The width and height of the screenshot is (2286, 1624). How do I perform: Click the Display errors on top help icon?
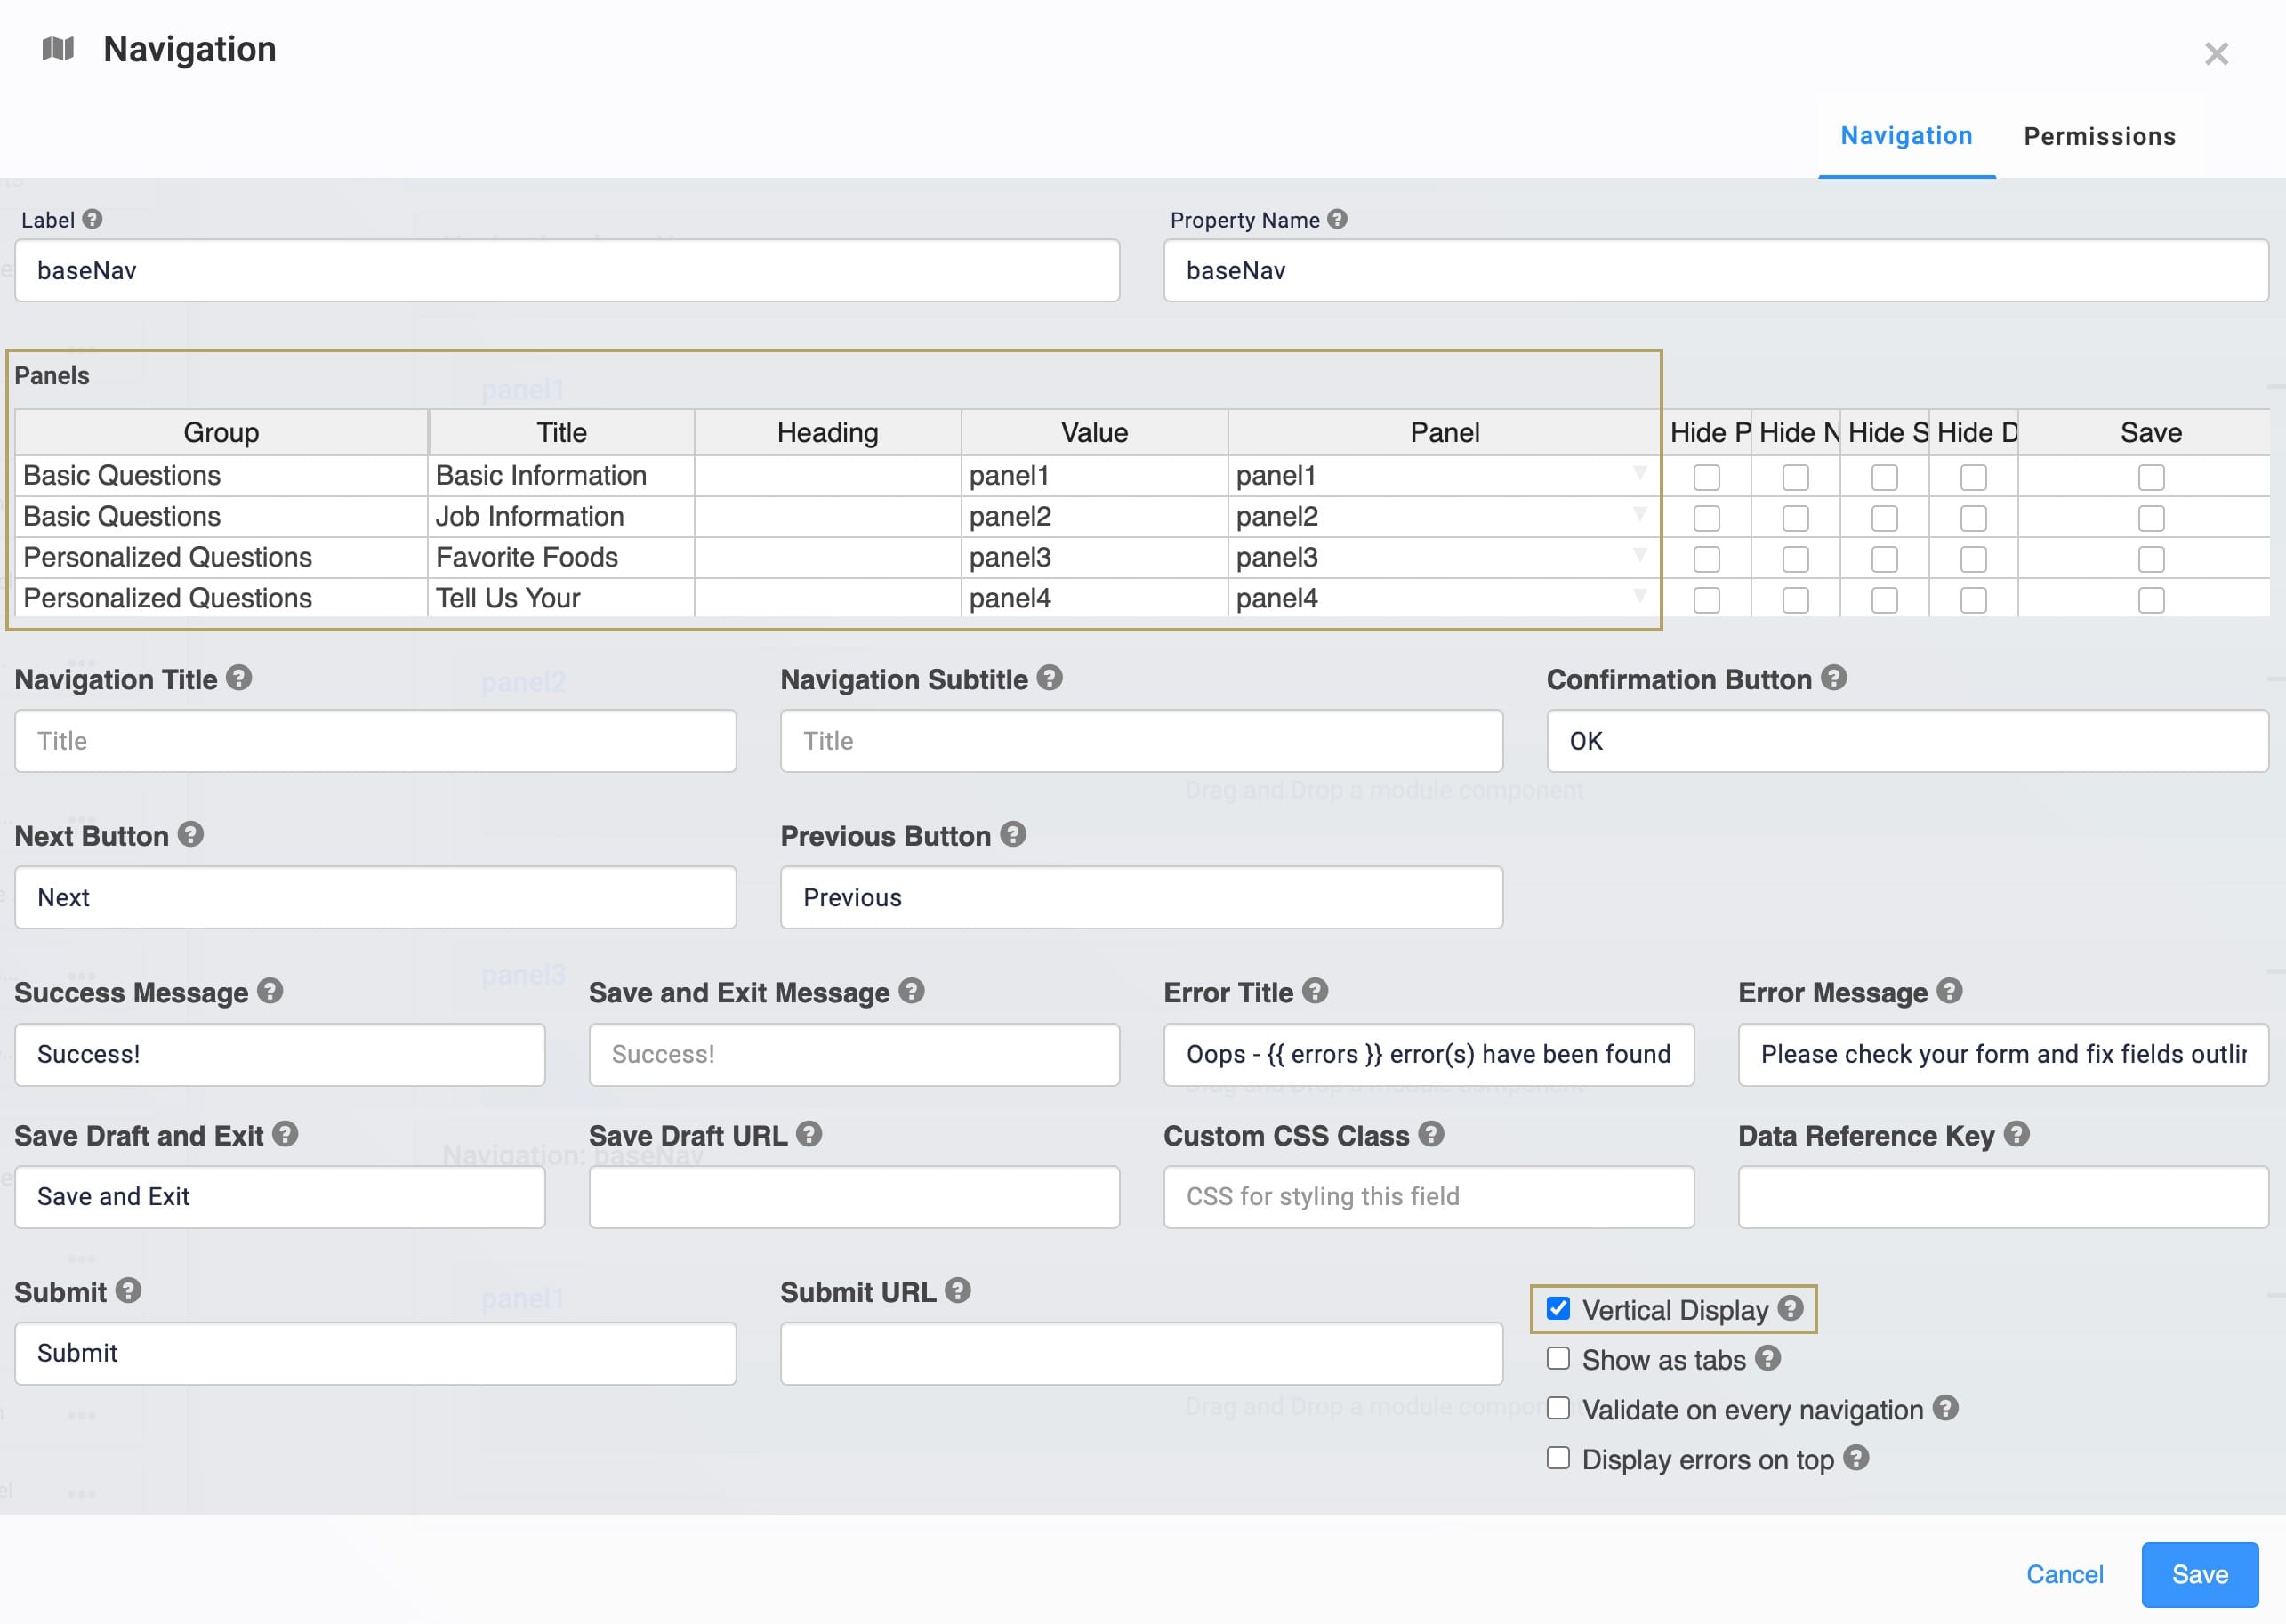(x=1856, y=1458)
